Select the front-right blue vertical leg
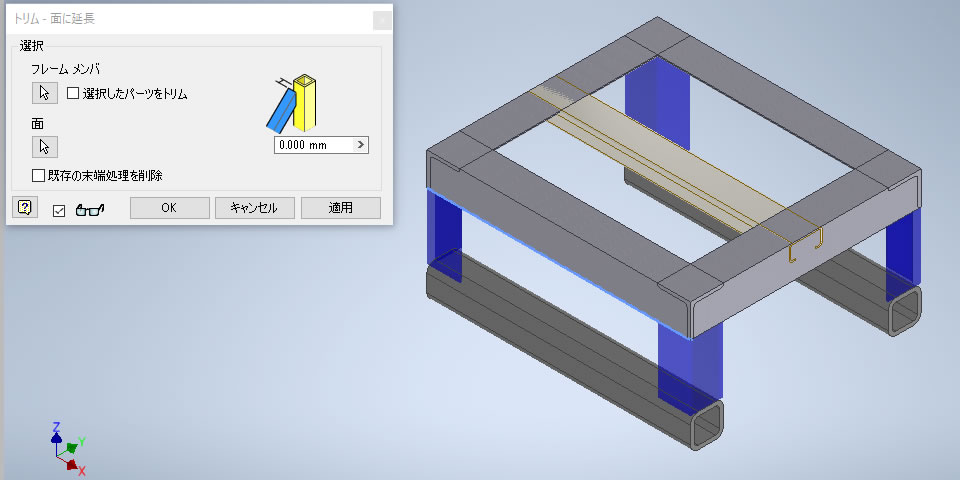The height and width of the screenshot is (480, 960). tap(690, 367)
